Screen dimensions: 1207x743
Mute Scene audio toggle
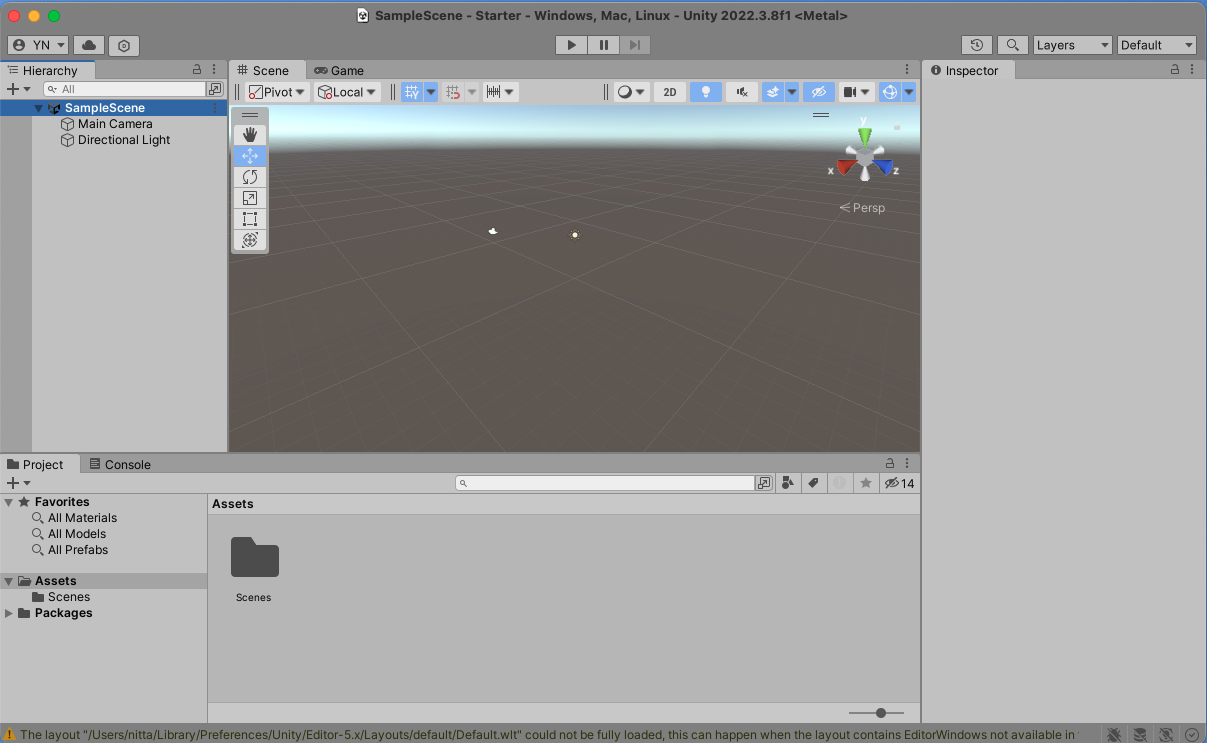pyautogui.click(x=741, y=92)
